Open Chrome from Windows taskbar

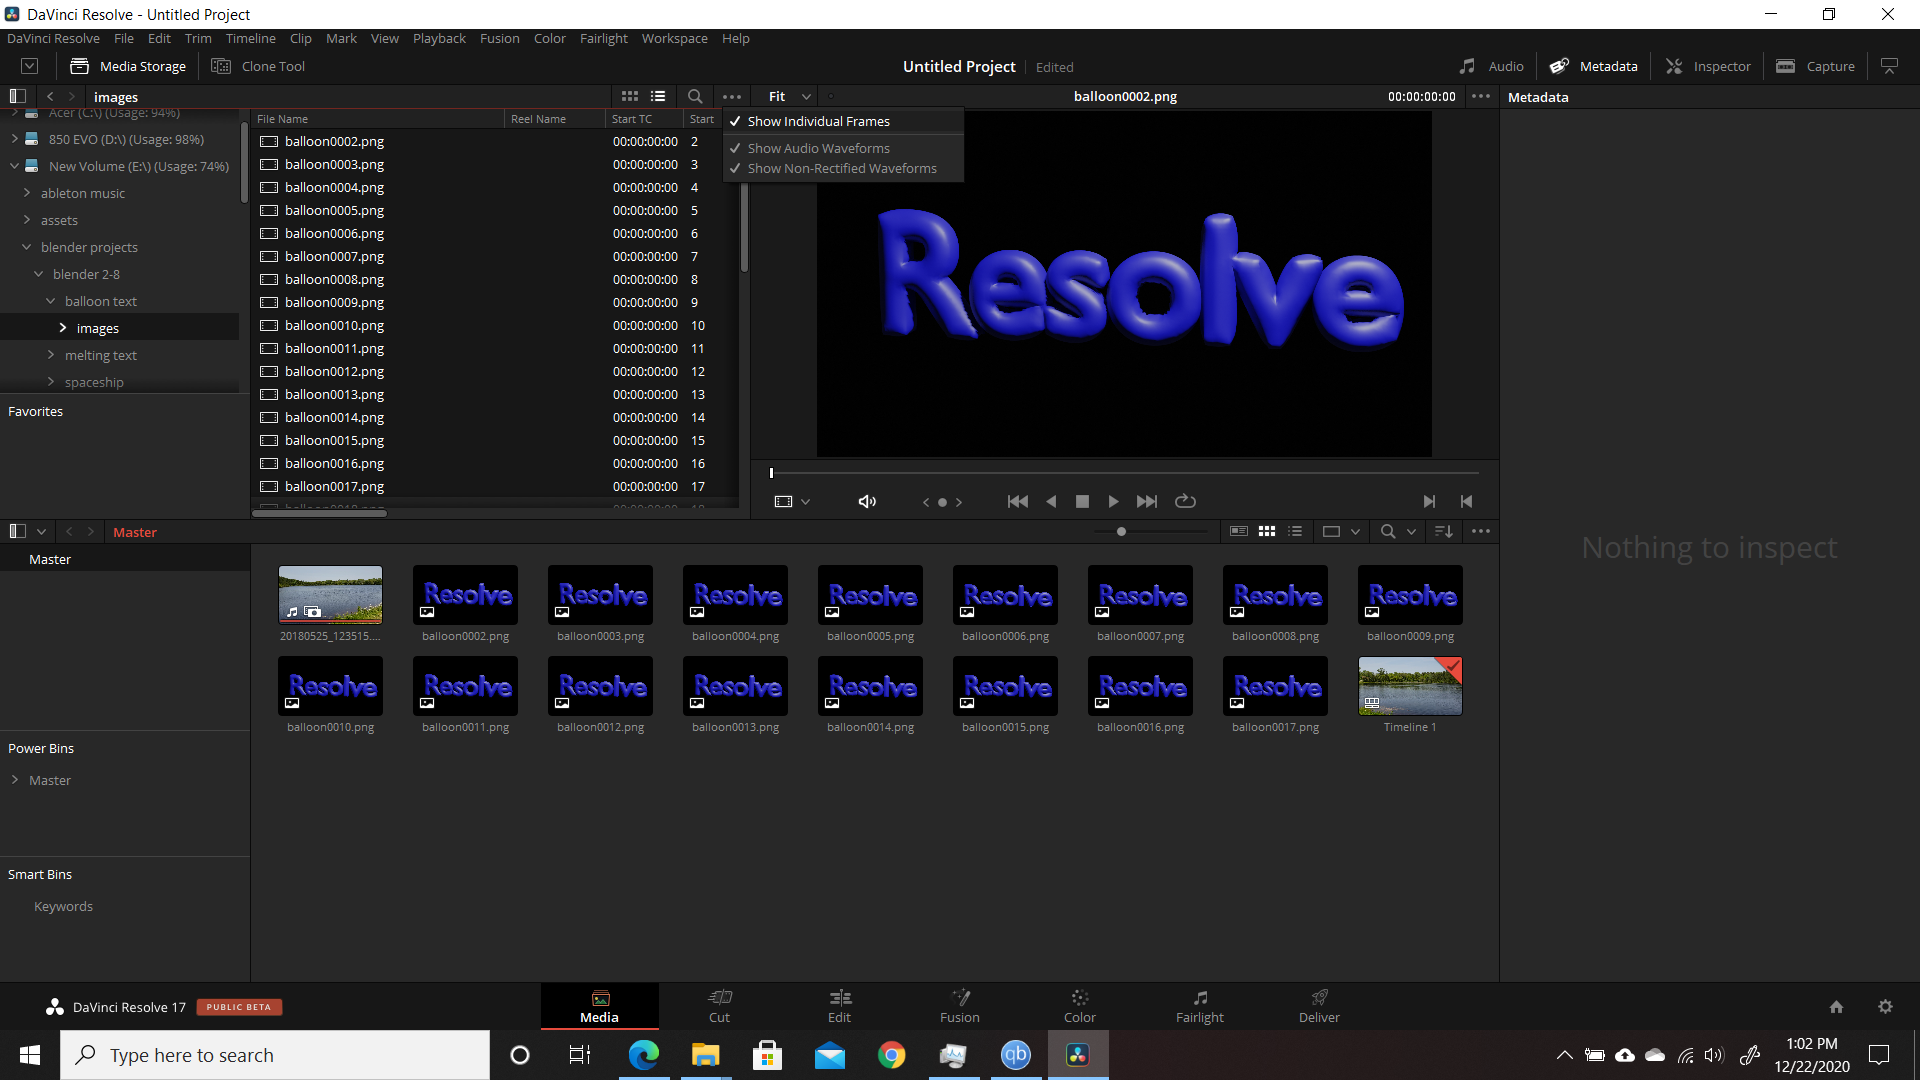click(x=891, y=1055)
